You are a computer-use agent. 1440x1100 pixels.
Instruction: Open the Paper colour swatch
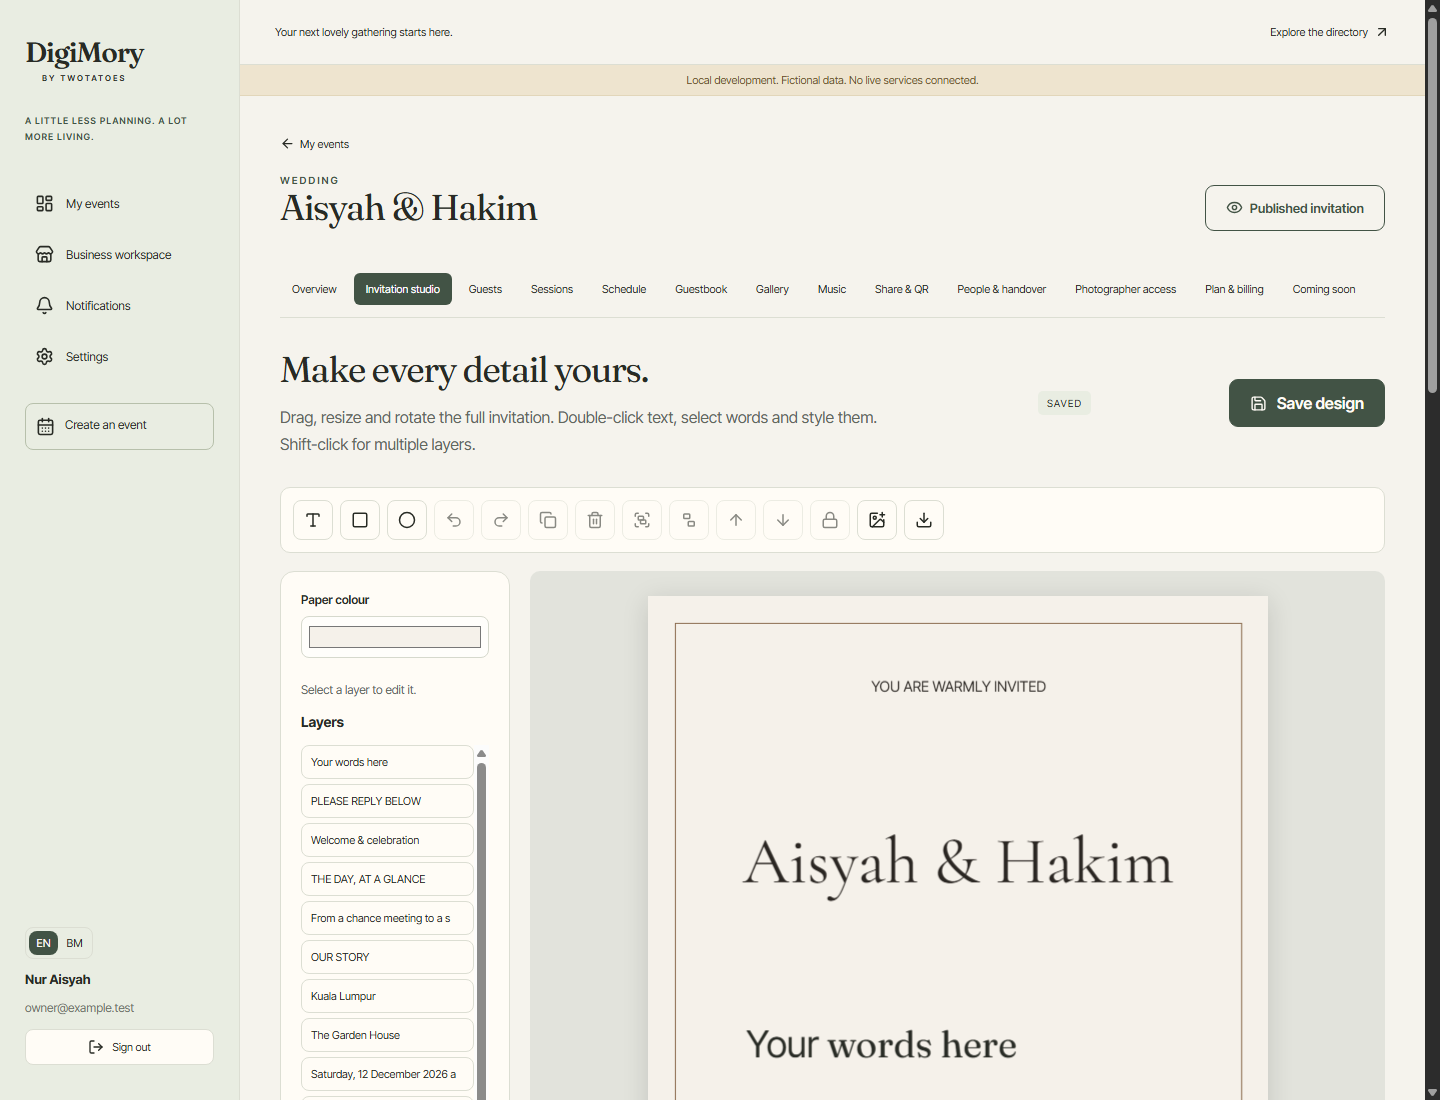coord(395,637)
